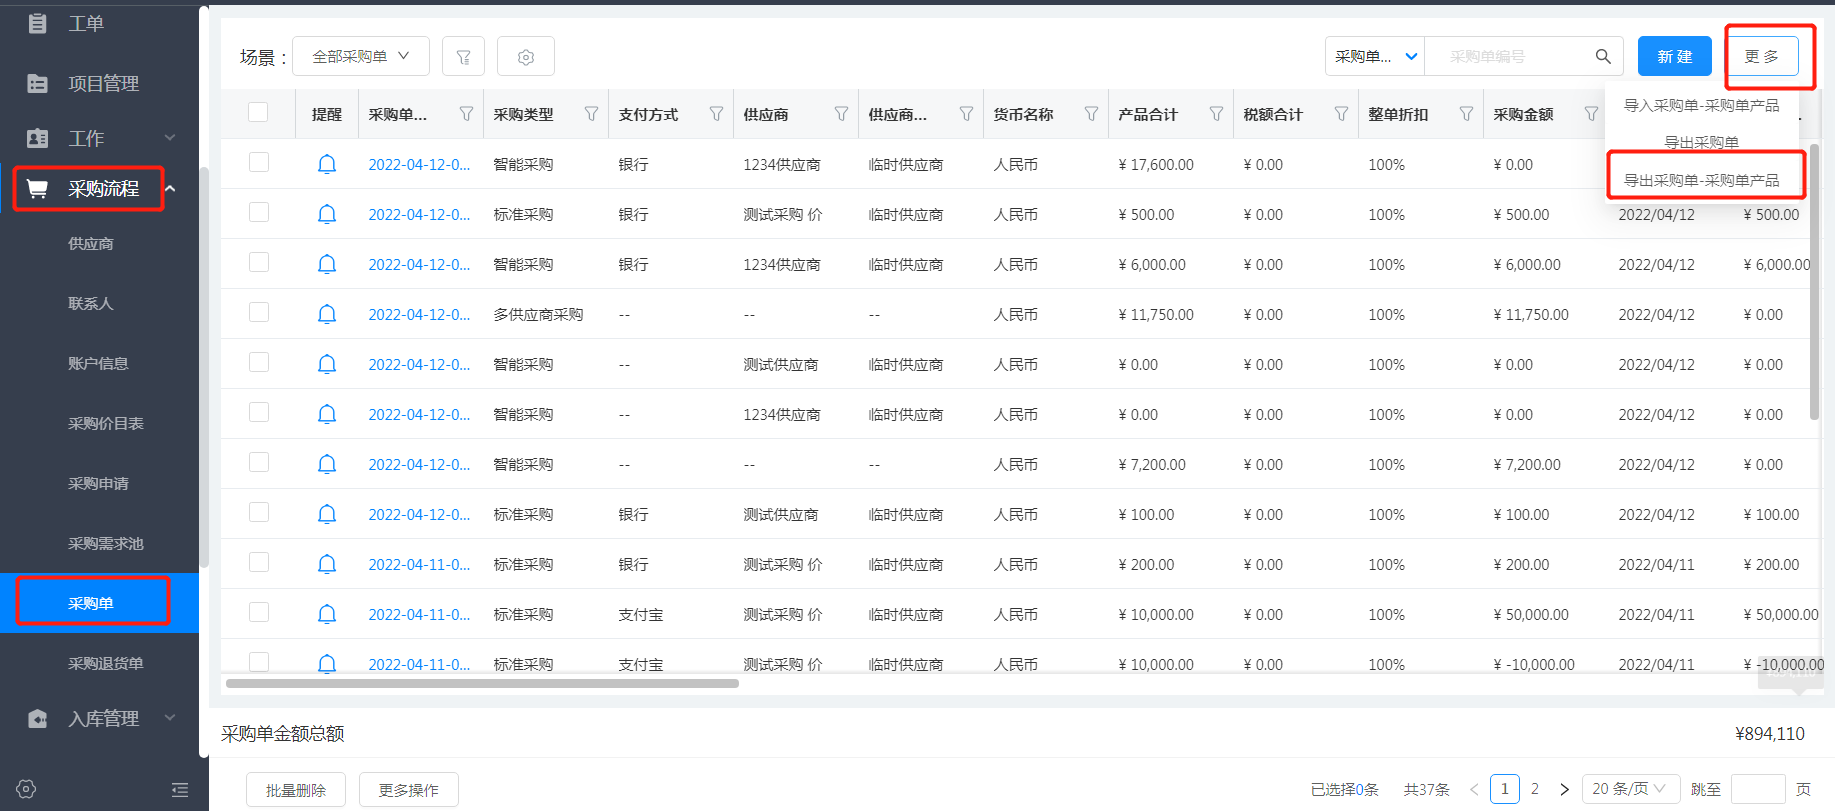Open the 全部采购单 scene dropdown
The height and width of the screenshot is (811, 1835).
[361, 56]
